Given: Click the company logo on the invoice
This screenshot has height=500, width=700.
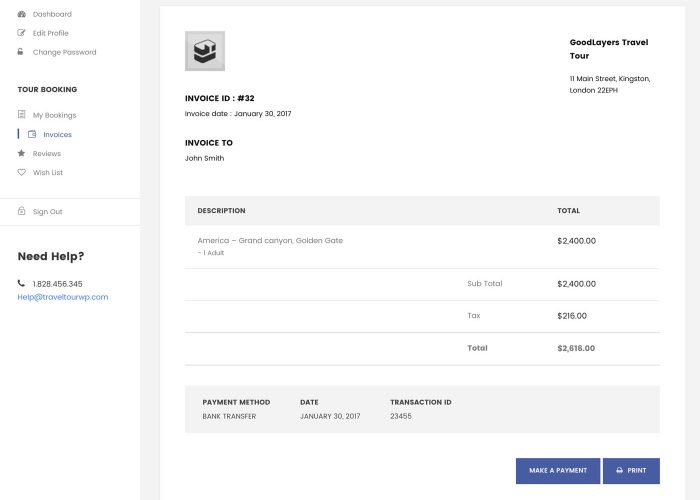Looking at the screenshot, I should coord(205,51).
